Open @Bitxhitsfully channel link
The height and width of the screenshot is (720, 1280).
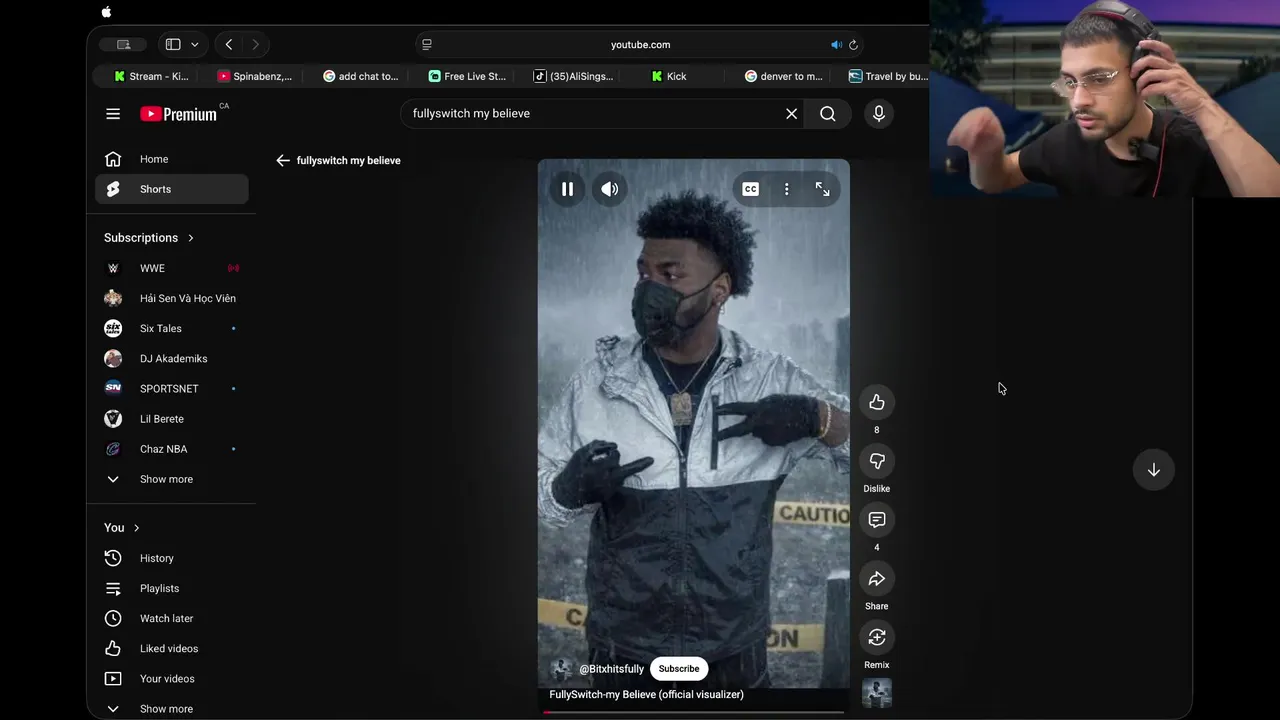pos(612,669)
